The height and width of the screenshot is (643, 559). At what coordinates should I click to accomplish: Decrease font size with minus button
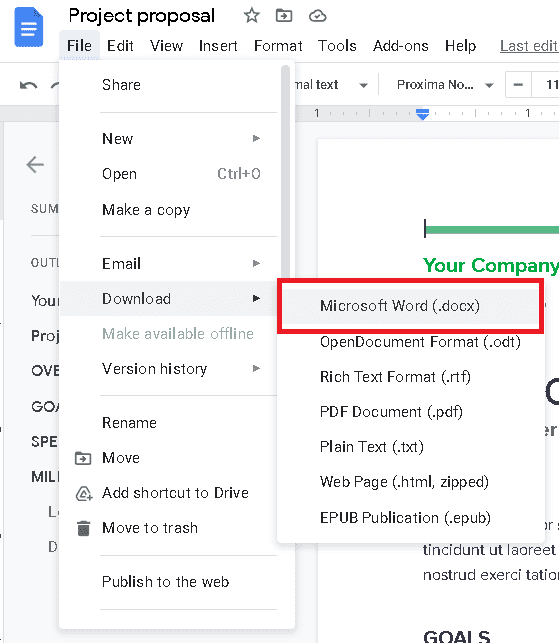coord(518,85)
